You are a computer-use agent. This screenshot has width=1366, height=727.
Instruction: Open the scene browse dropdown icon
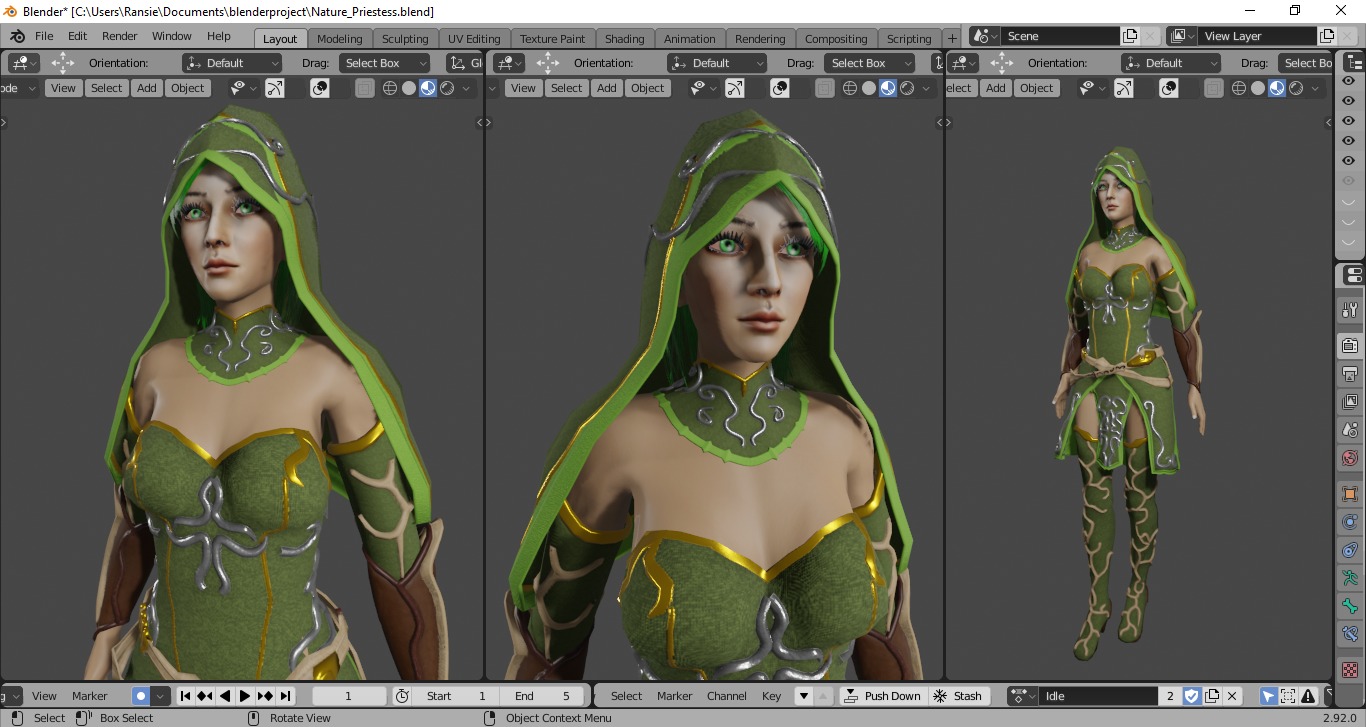[x=986, y=36]
